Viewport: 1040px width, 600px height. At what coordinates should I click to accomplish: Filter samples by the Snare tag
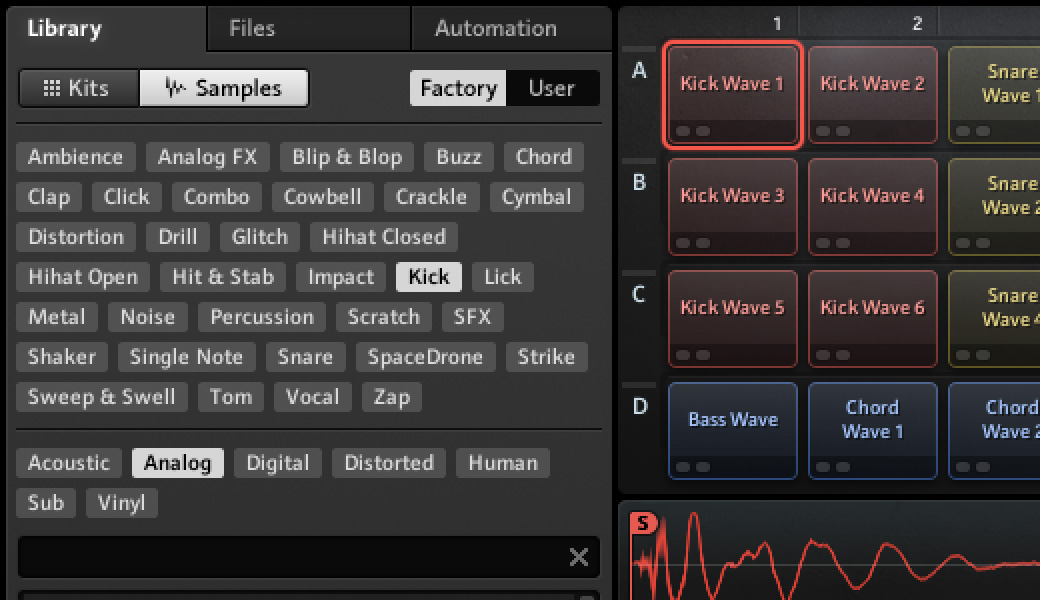point(305,357)
